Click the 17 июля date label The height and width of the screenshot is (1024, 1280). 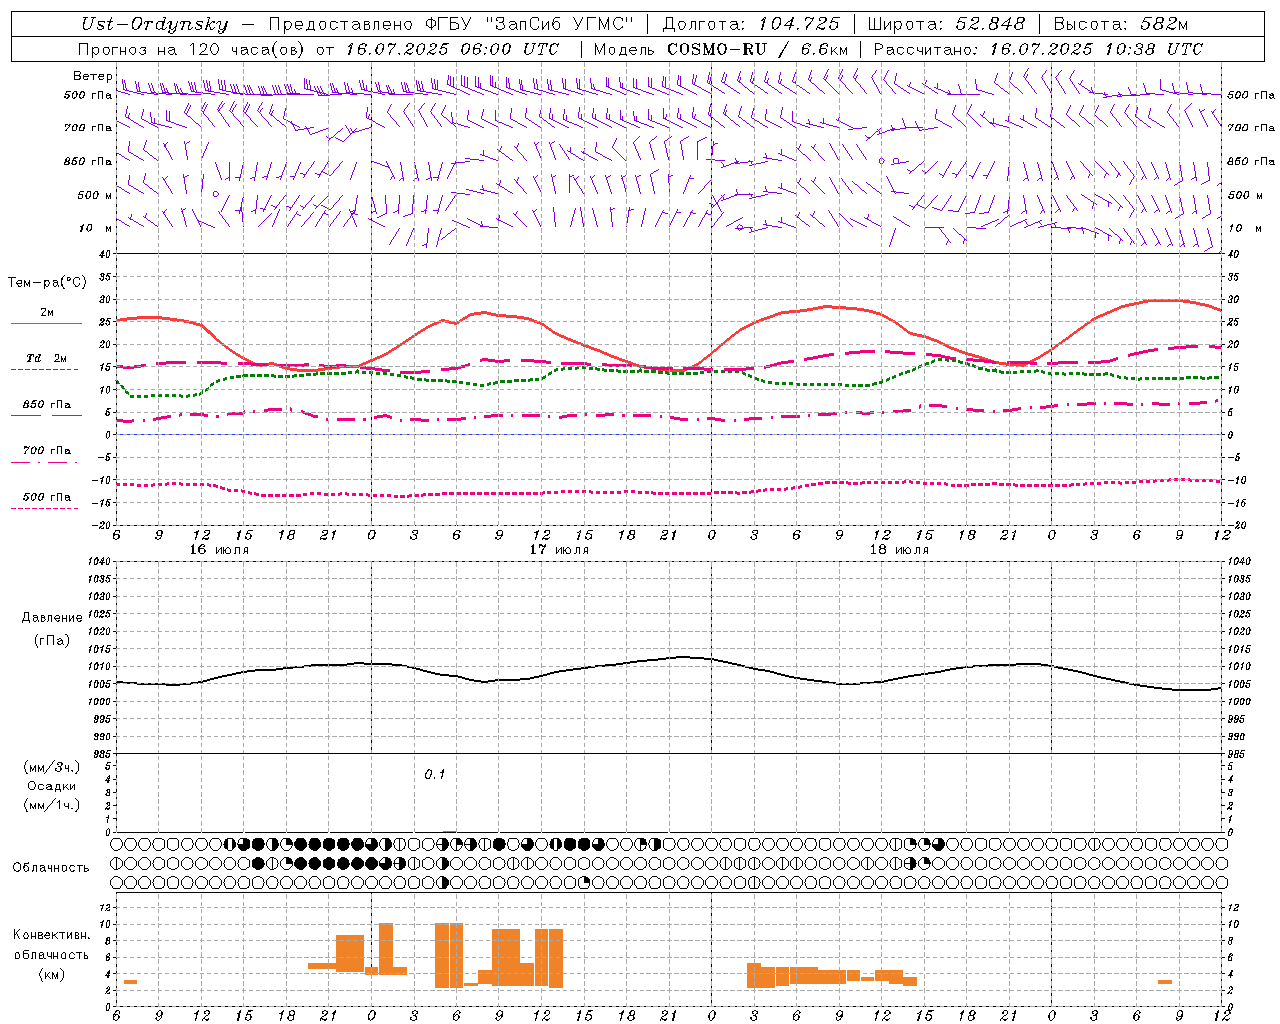559,549
